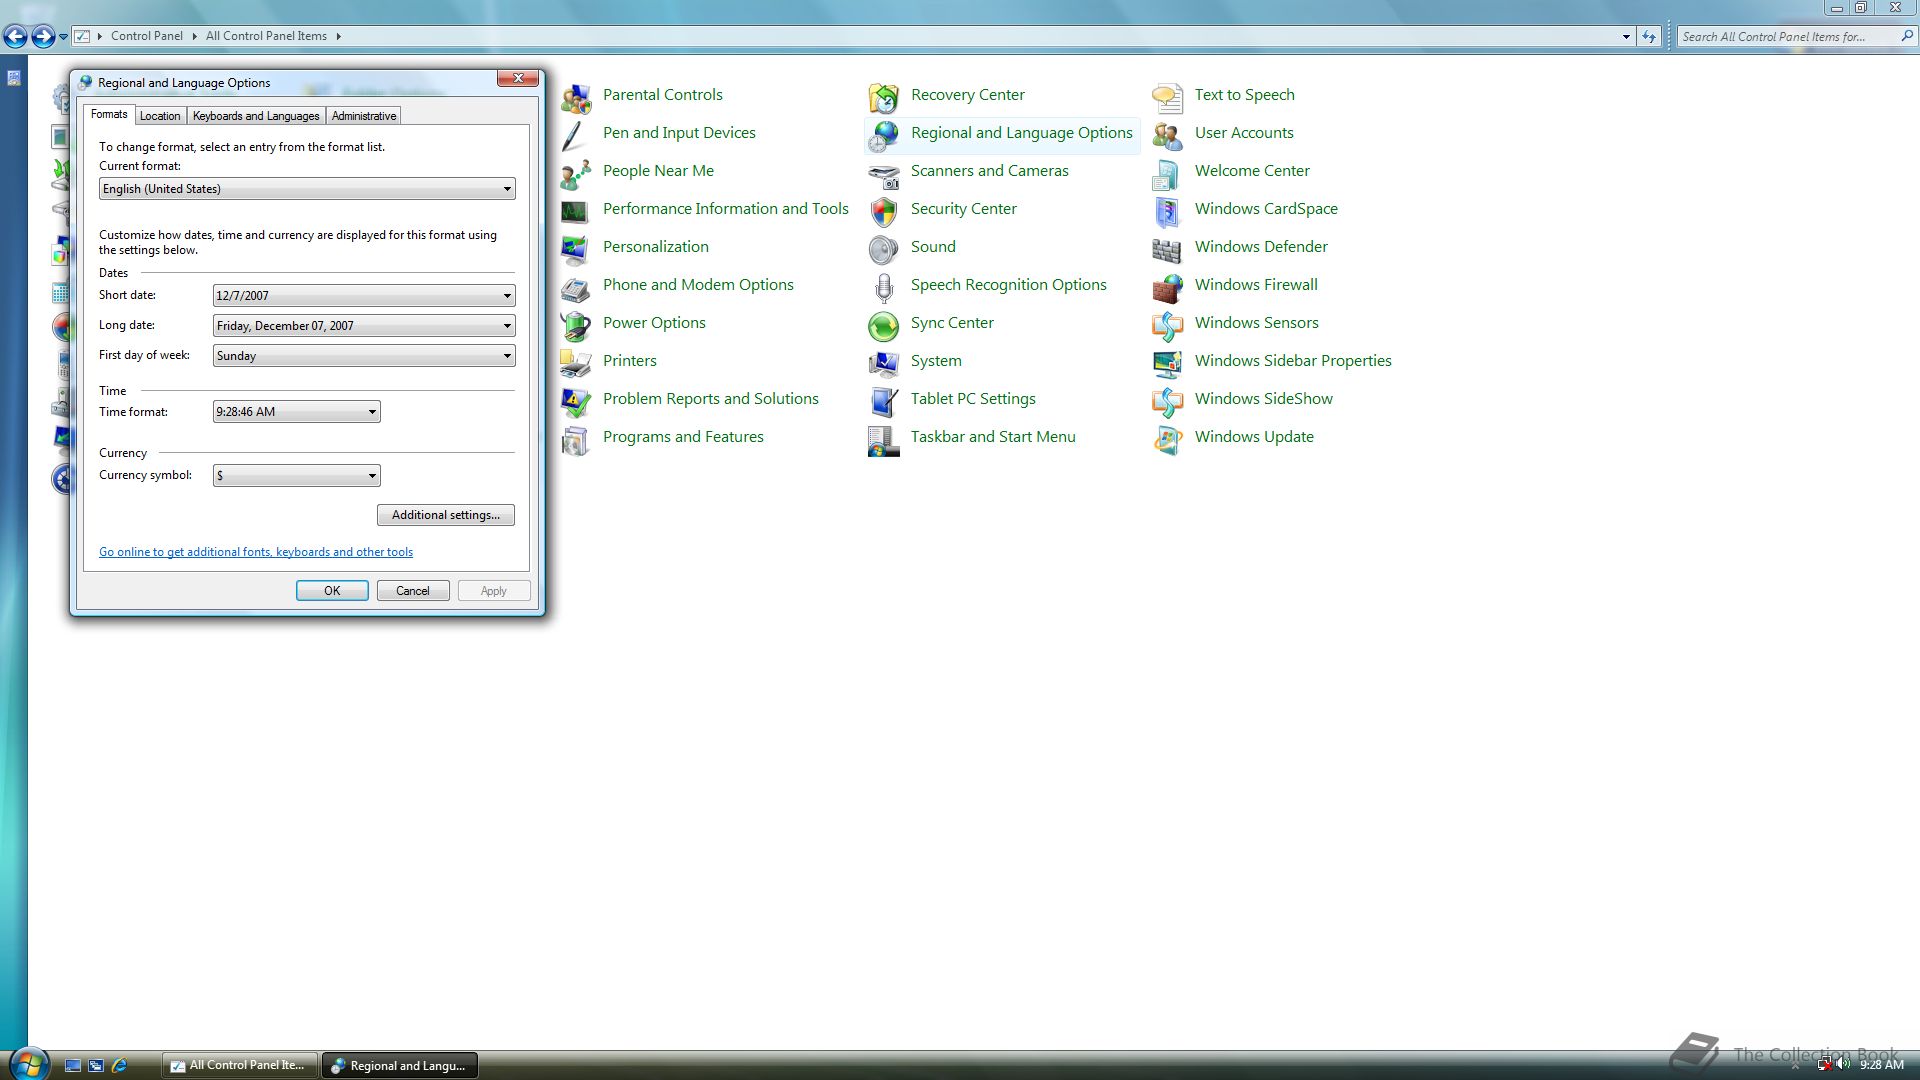Viewport: 1920px width, 1080px height.
Task: Click the Switch between windows Quick Launch icon
Action: tap(96, 1066)
